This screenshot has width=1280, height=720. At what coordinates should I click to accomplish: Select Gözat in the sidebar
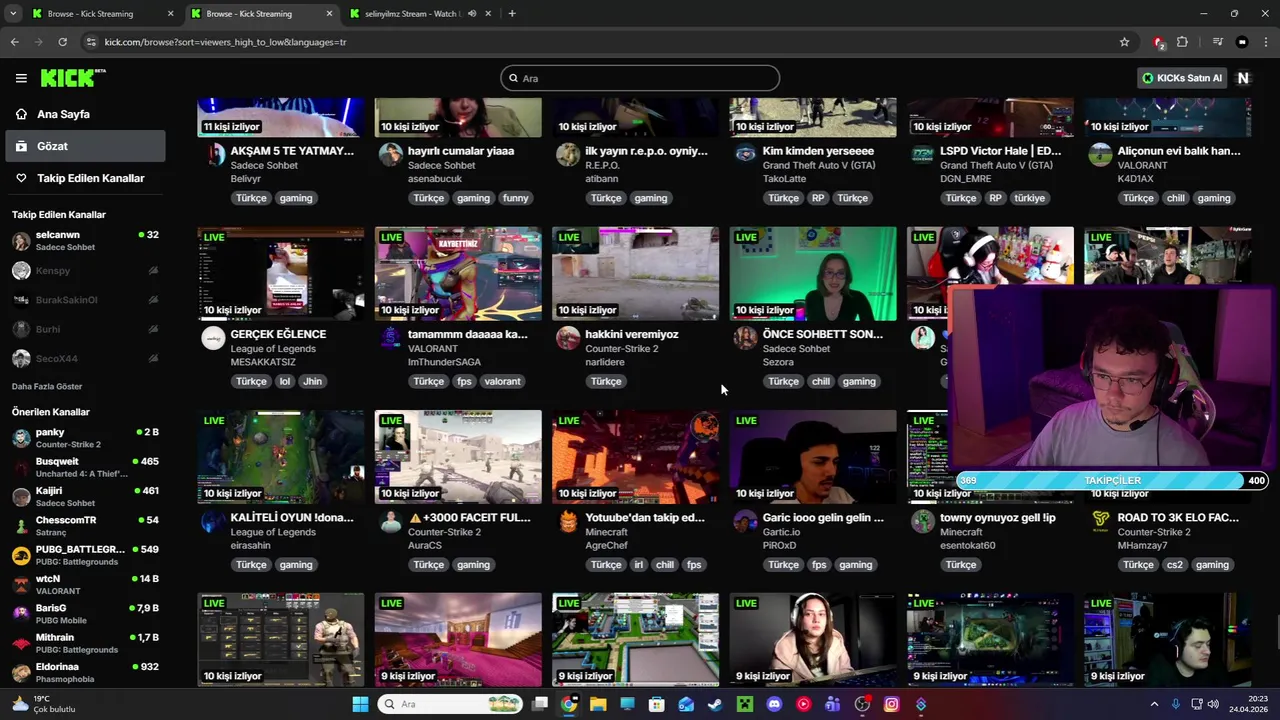[83, 146]
